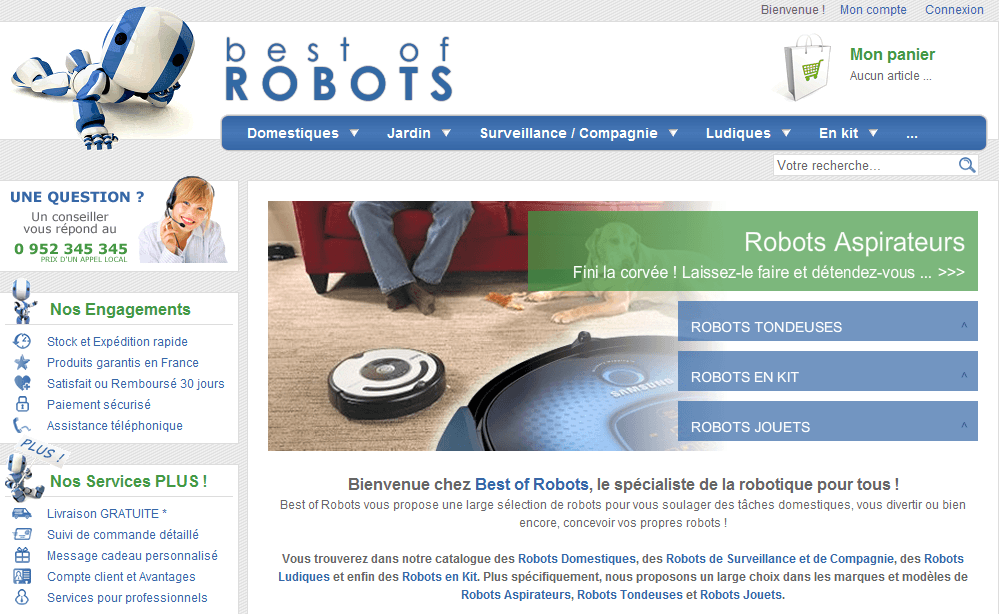This screenshot has width=999, height=614.
Task: Follow Robots de Surveillance et de Compagnie link
Action: (780, 559)
